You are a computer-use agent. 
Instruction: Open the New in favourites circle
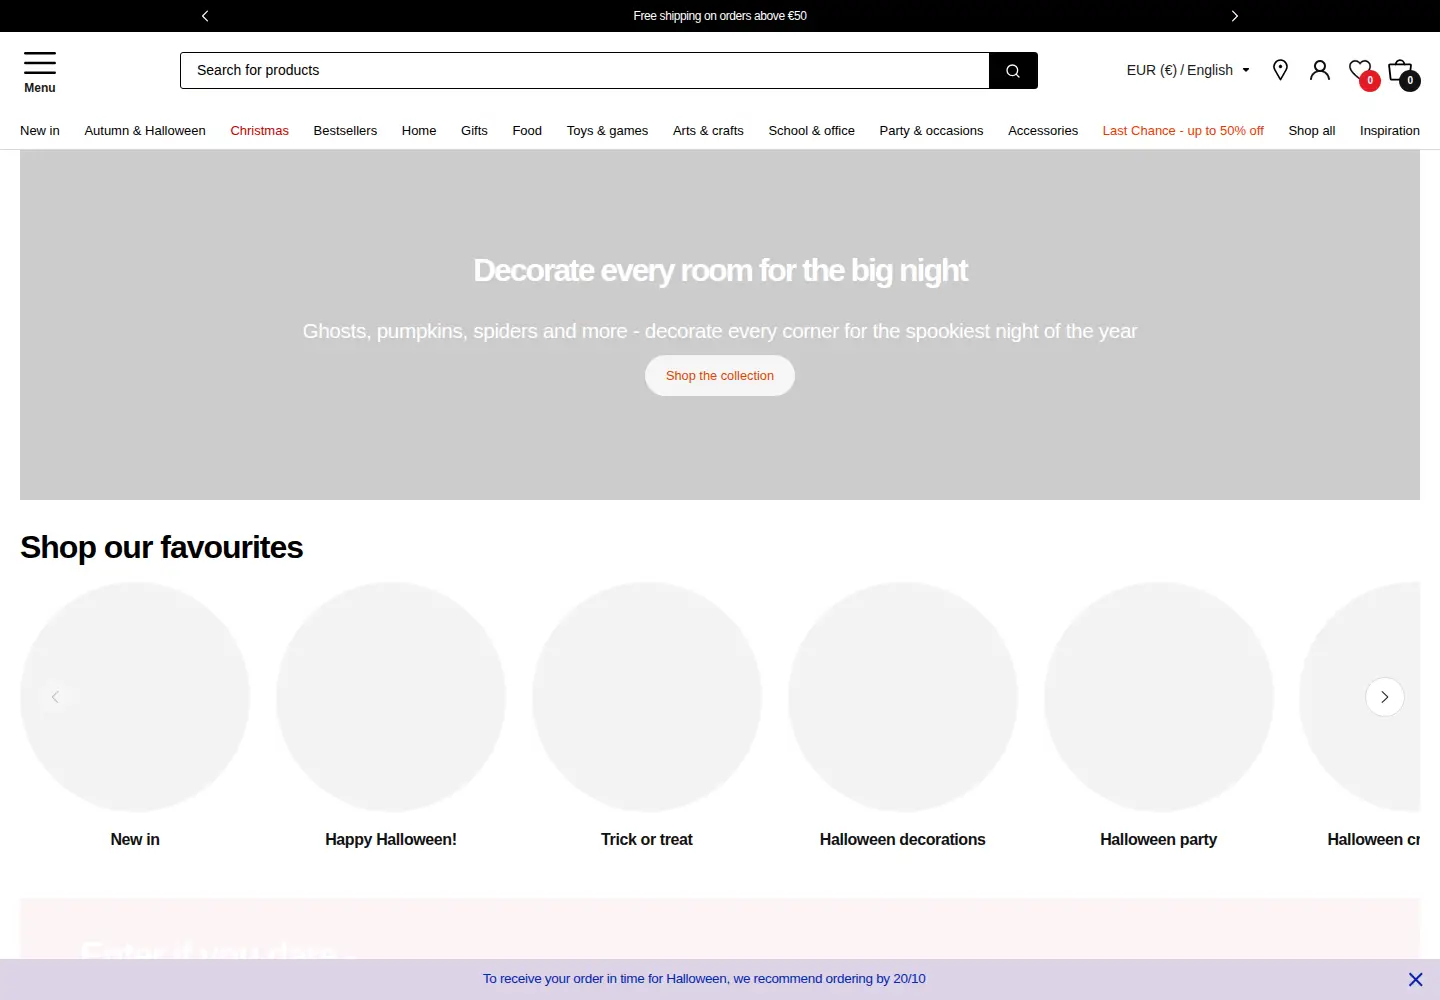pos(135,697)
